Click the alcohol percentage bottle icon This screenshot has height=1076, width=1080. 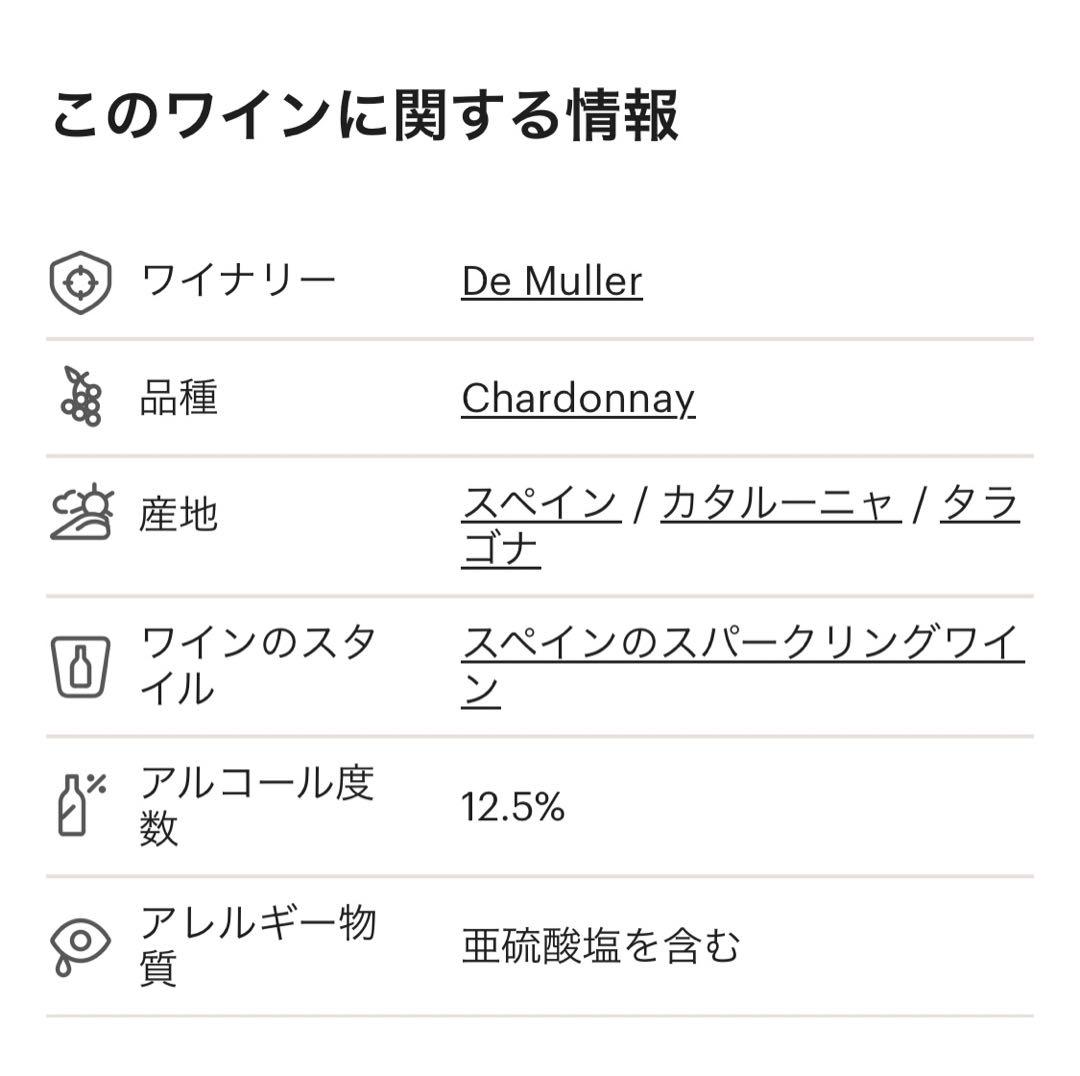[x=81, y=805]
